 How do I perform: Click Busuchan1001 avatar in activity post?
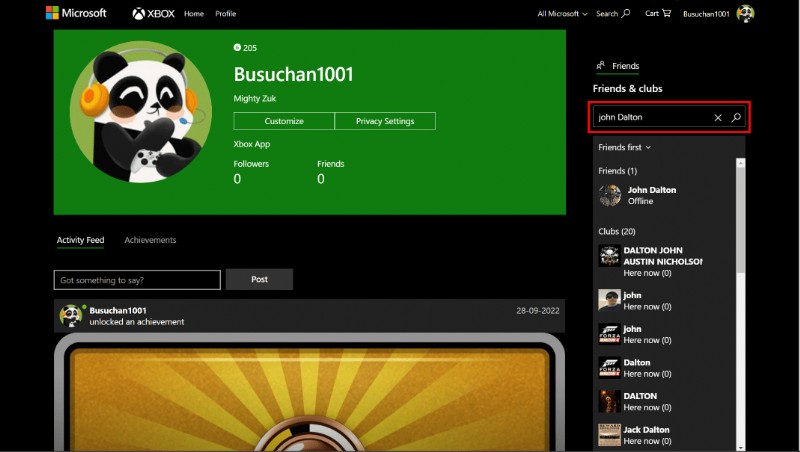point(71,316)
